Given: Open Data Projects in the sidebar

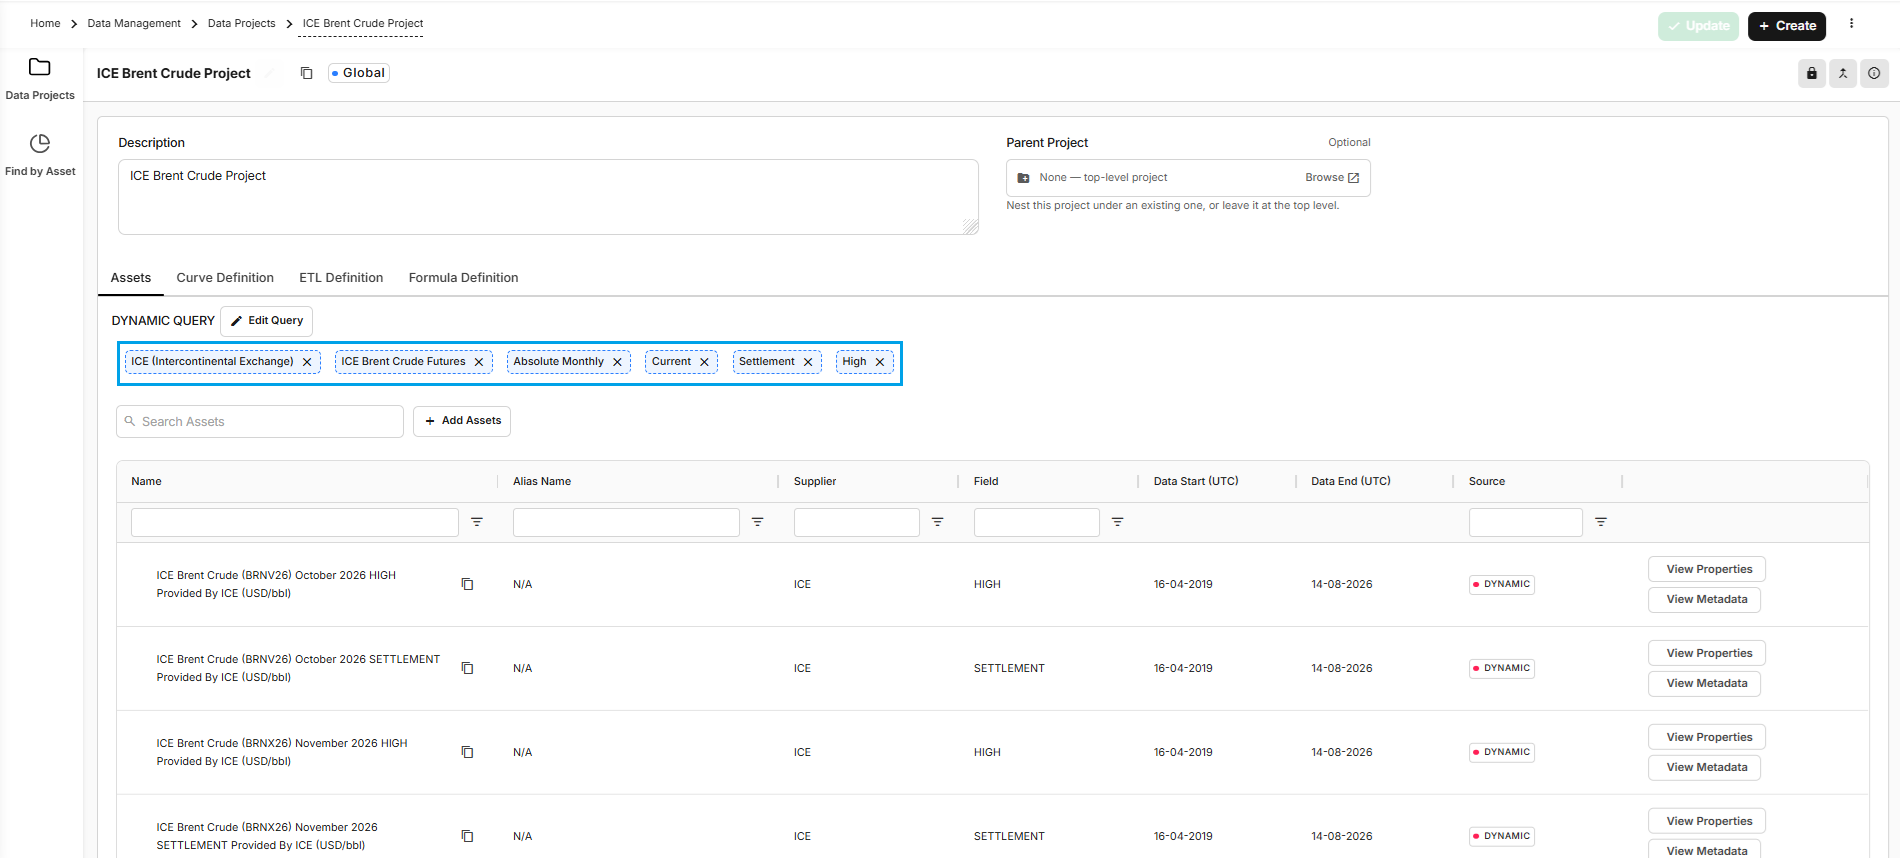Looking at the screenshot, I should coord(40,79).
